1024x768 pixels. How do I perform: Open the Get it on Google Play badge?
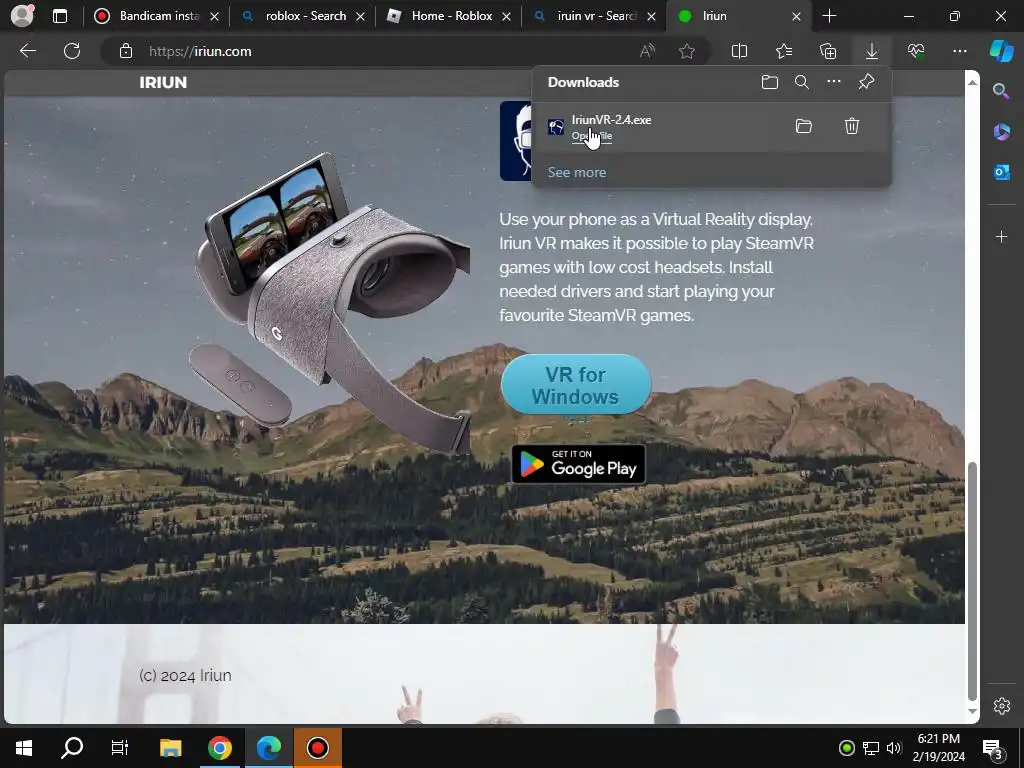[x=579, y=464]
